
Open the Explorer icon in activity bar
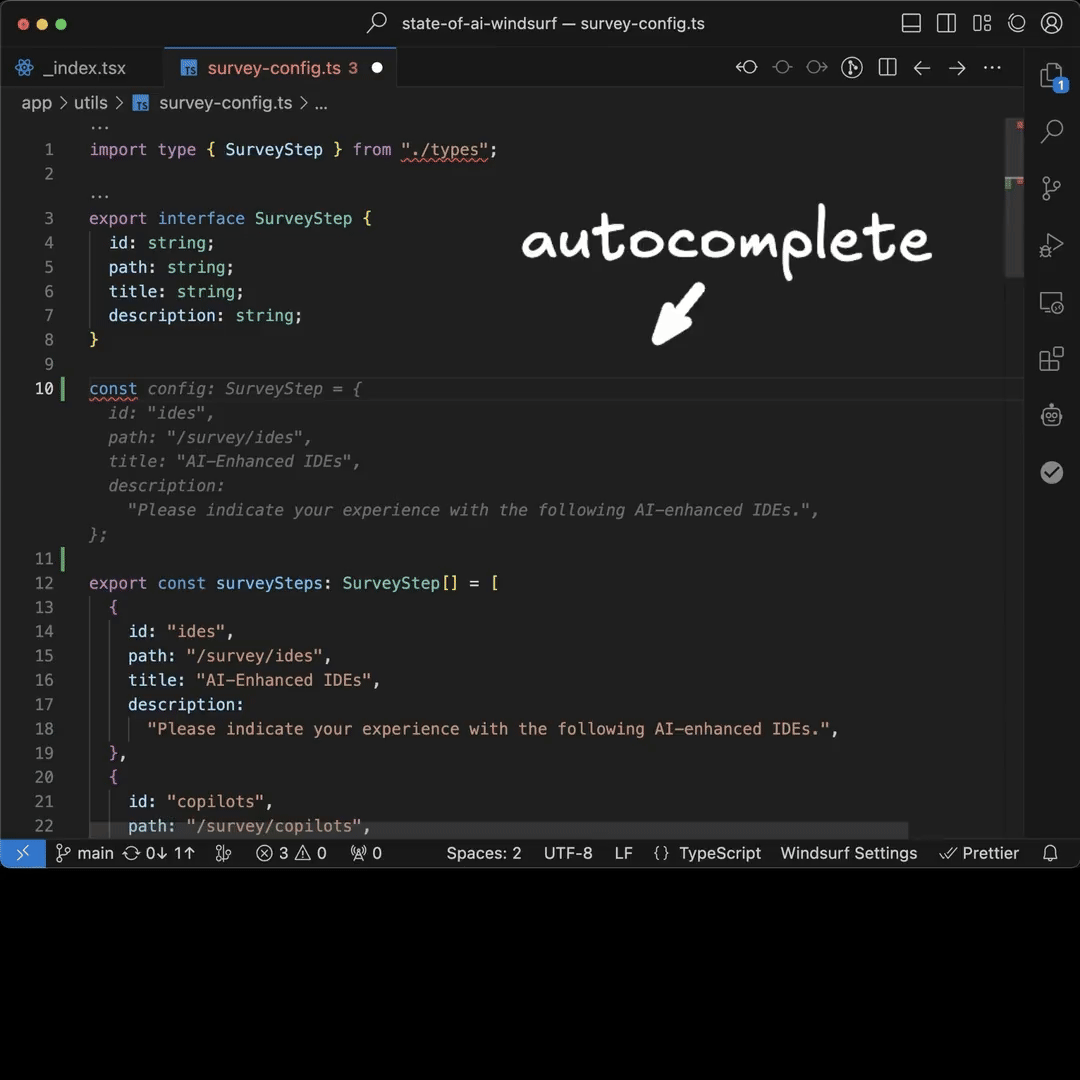point(1051,76)
